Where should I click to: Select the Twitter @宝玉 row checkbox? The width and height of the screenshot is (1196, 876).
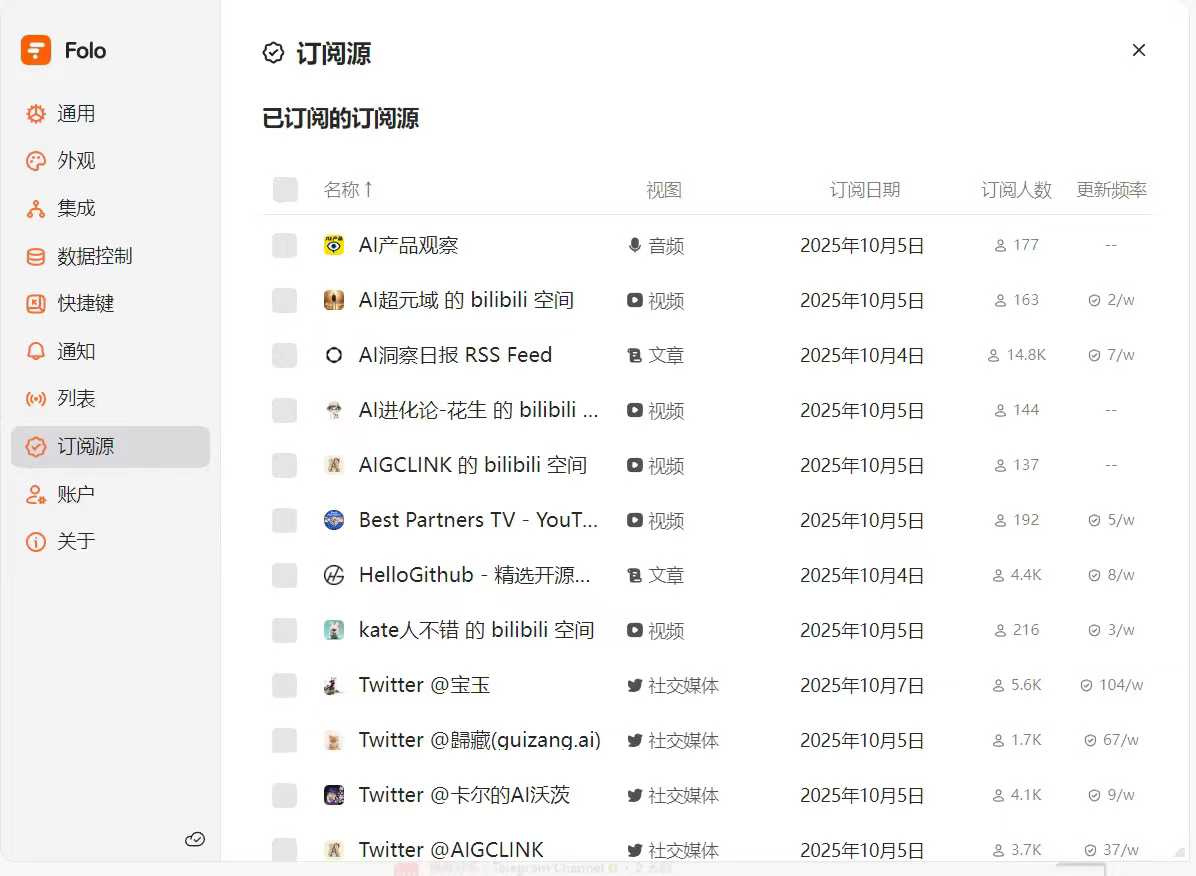285,685
